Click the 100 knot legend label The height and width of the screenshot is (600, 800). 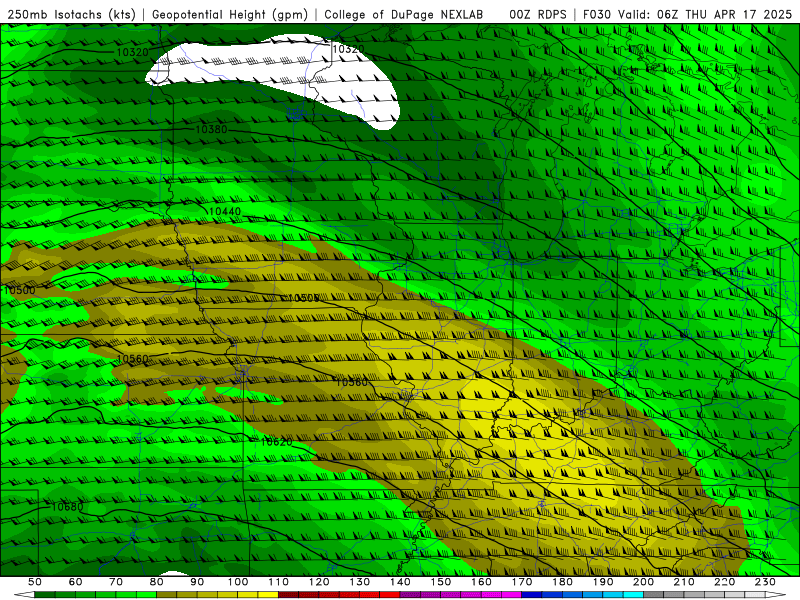click(238, 582)
